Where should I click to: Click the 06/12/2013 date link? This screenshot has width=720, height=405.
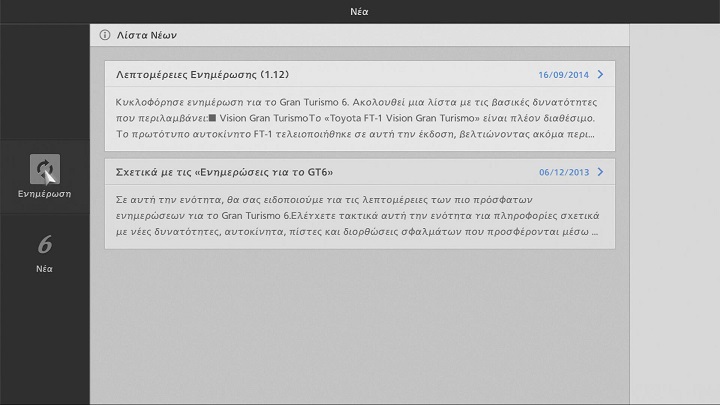563,172
